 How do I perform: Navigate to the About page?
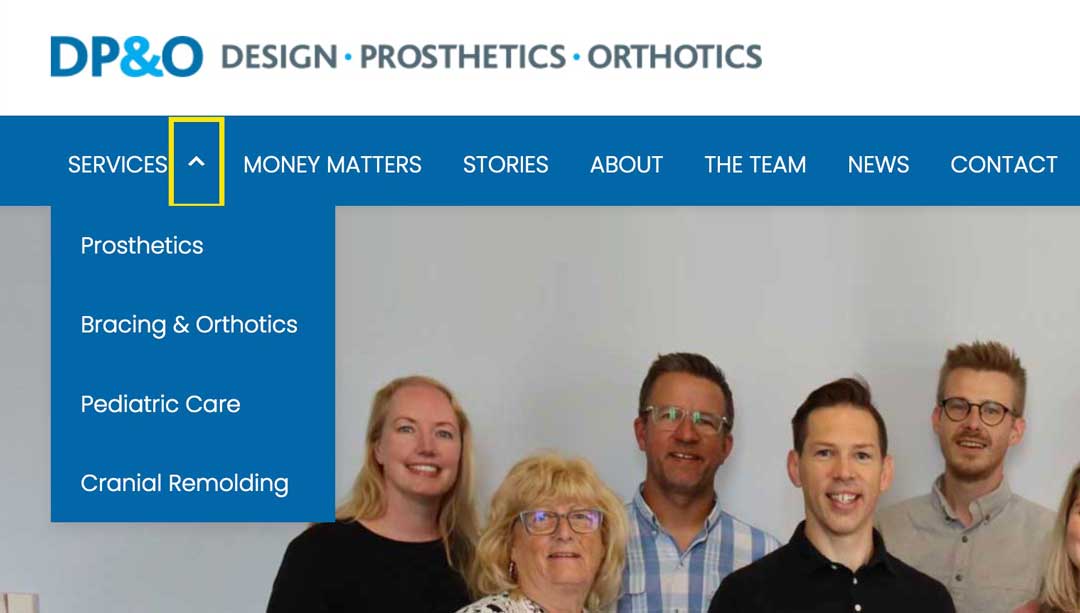tap(626, 165)
